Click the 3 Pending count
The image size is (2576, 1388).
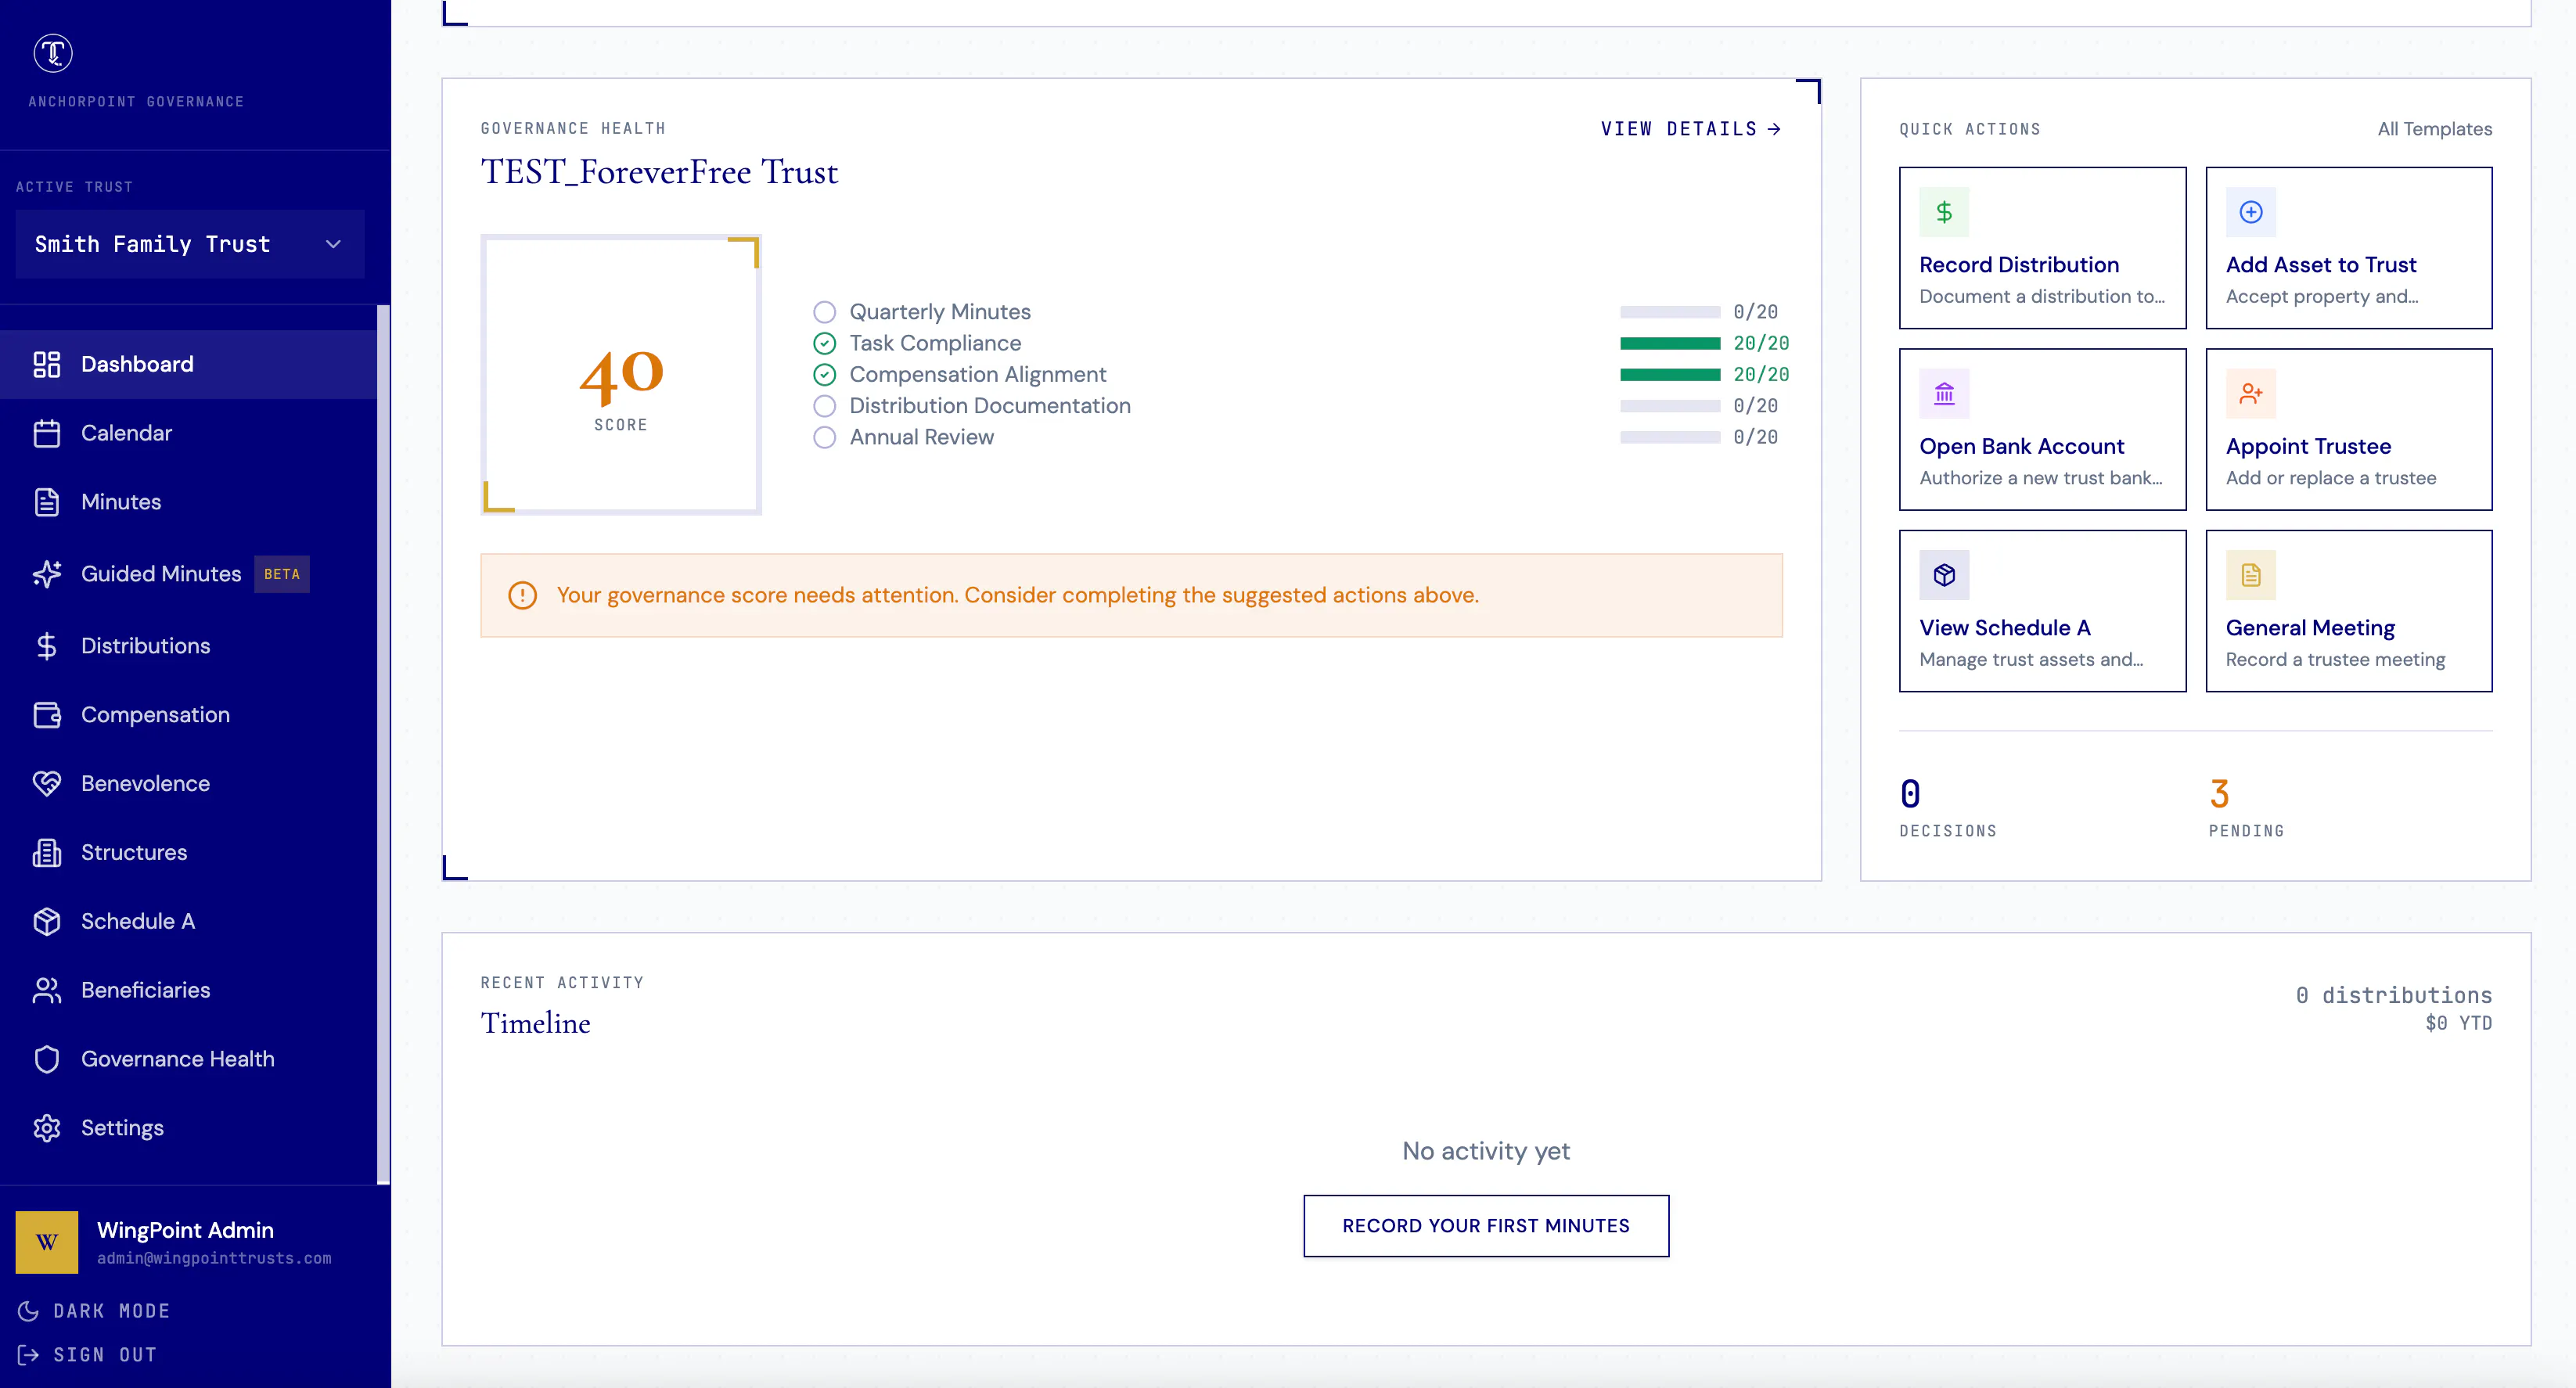(x=2220, y=794)
